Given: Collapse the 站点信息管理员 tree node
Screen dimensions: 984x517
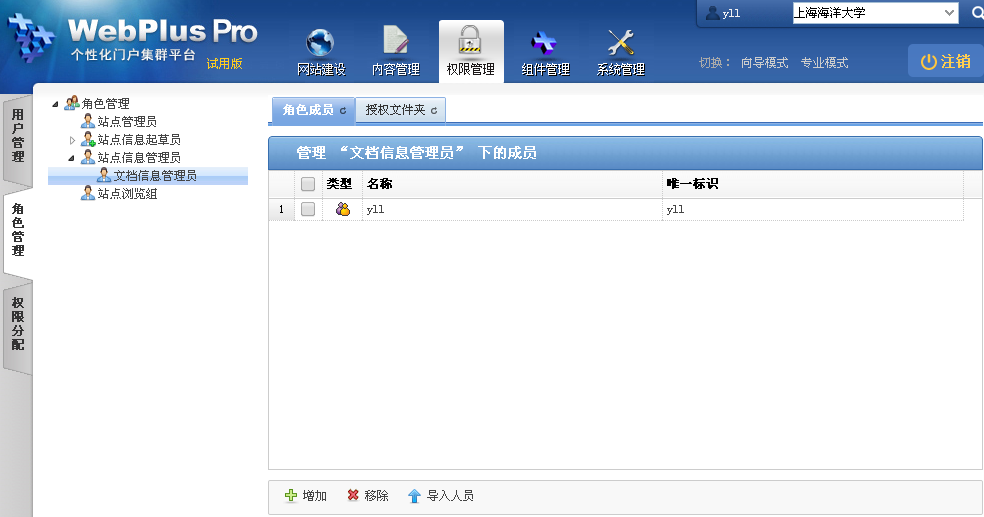Looking at the screenshot, I should pos(72,158).
